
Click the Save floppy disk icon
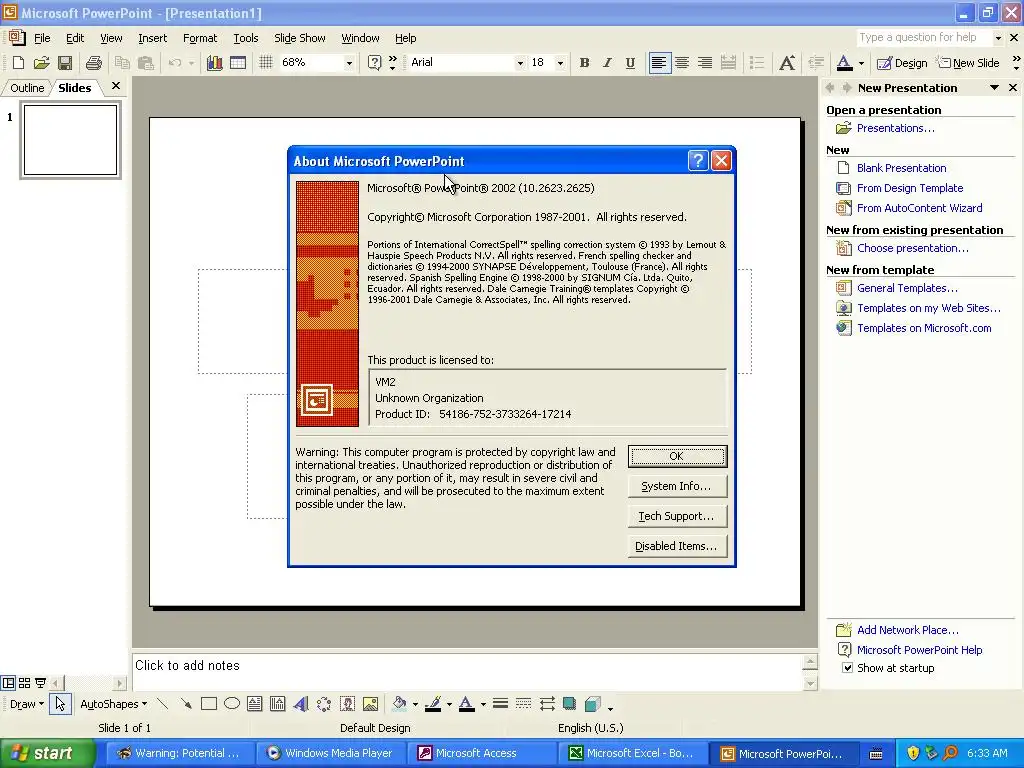tap(65, 63)
